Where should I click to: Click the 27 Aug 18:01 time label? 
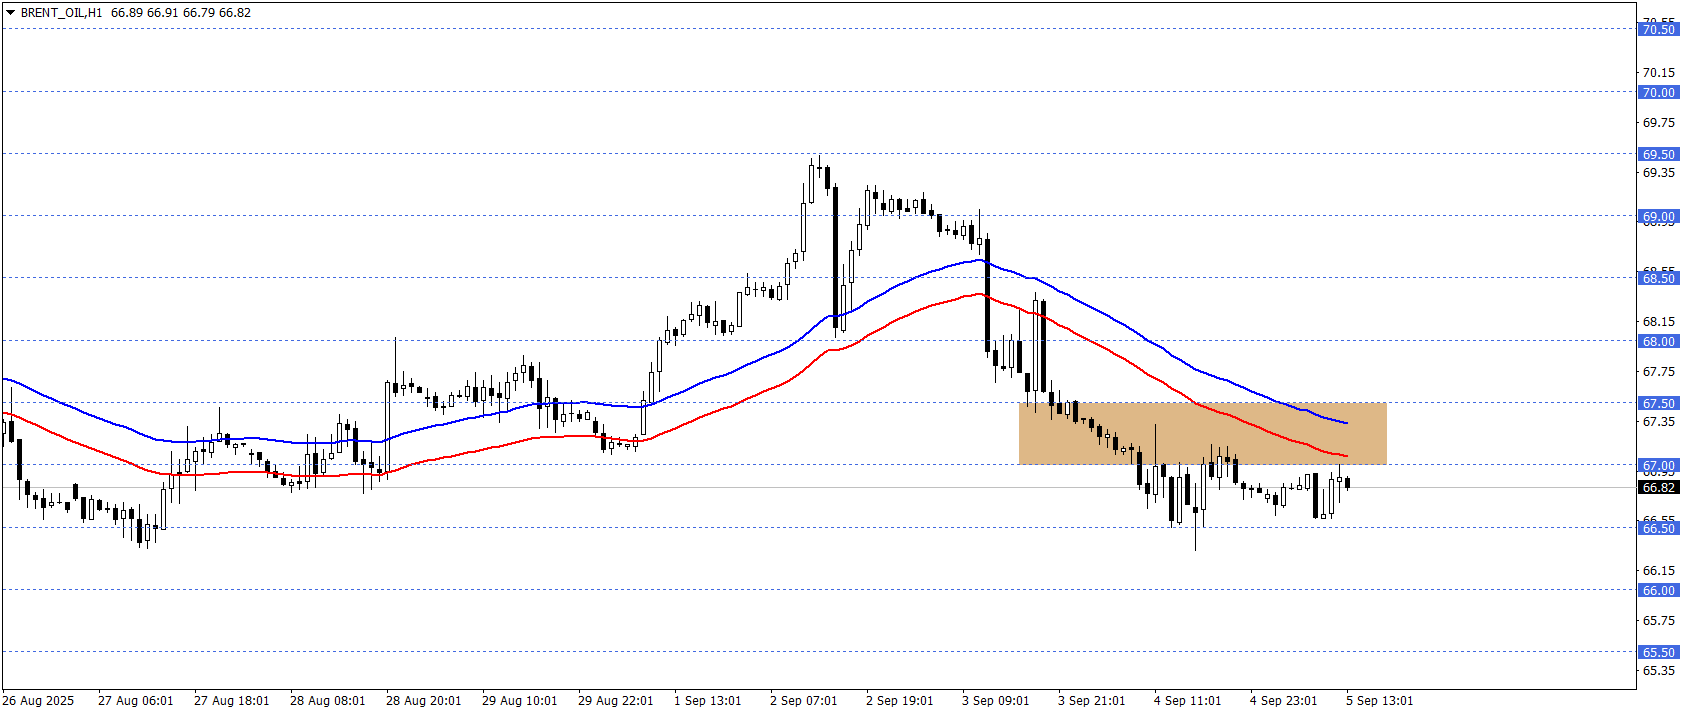231,701
